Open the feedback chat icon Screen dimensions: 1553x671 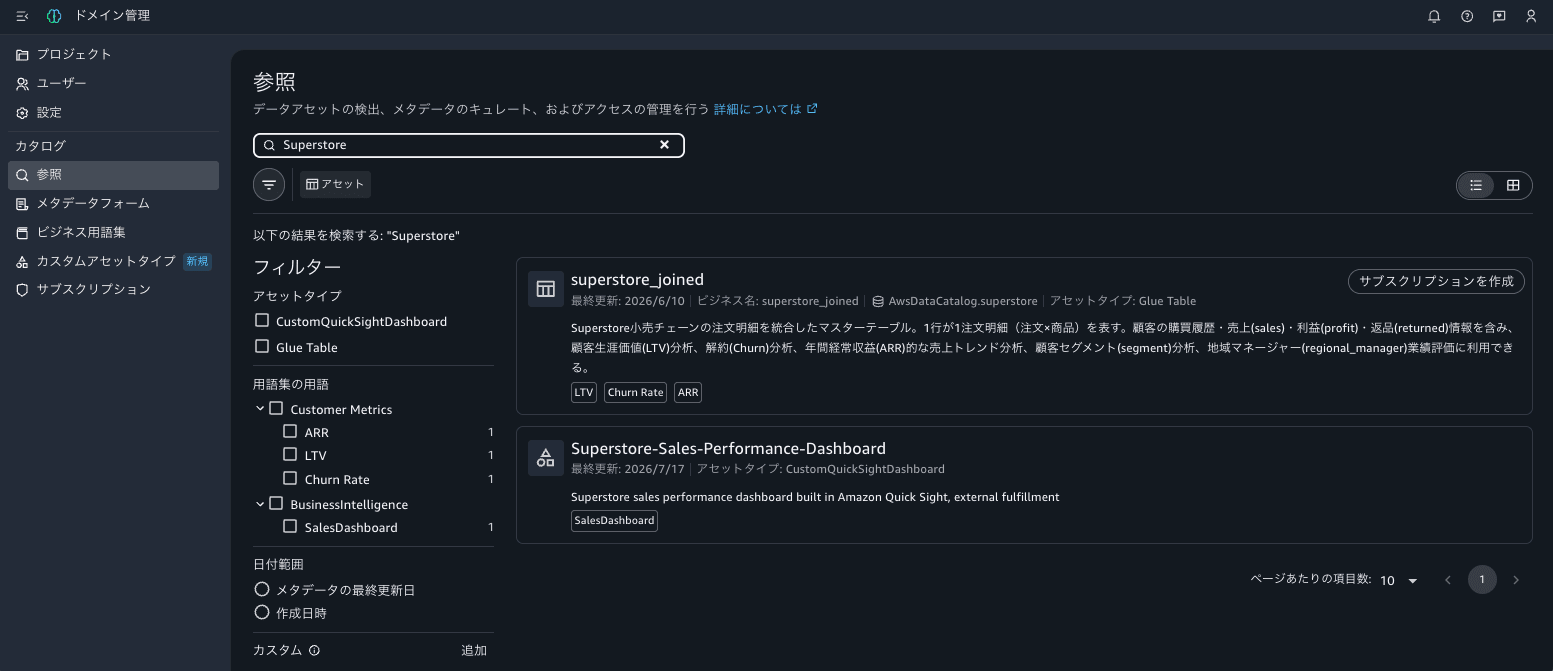(1499, 16)
